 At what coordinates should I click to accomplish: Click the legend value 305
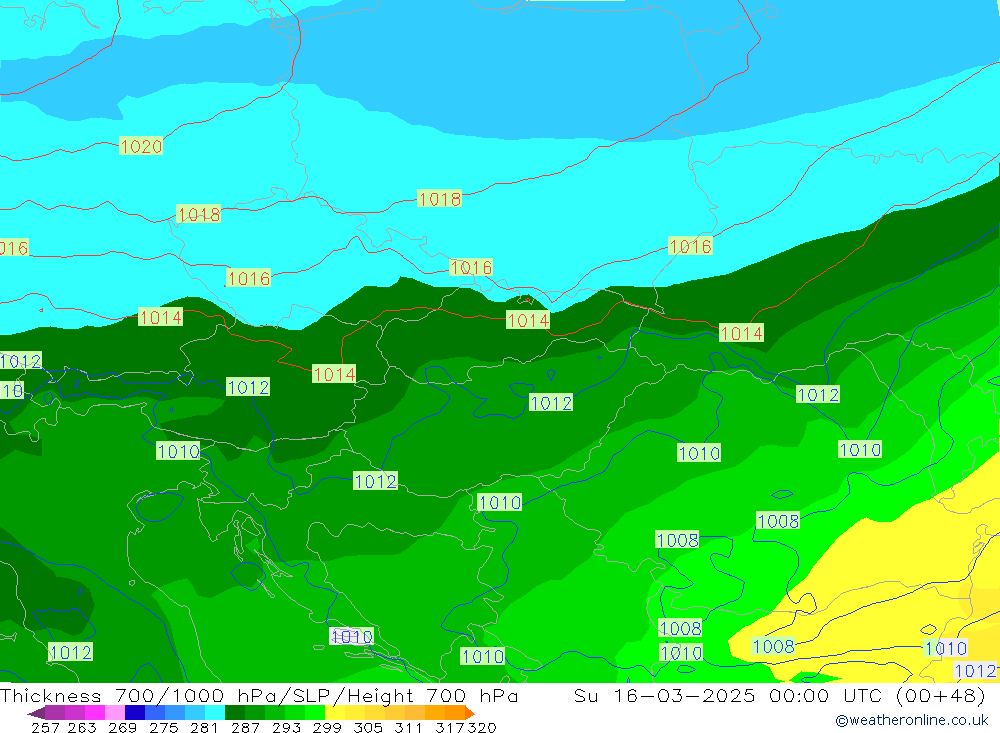[367, 727]
